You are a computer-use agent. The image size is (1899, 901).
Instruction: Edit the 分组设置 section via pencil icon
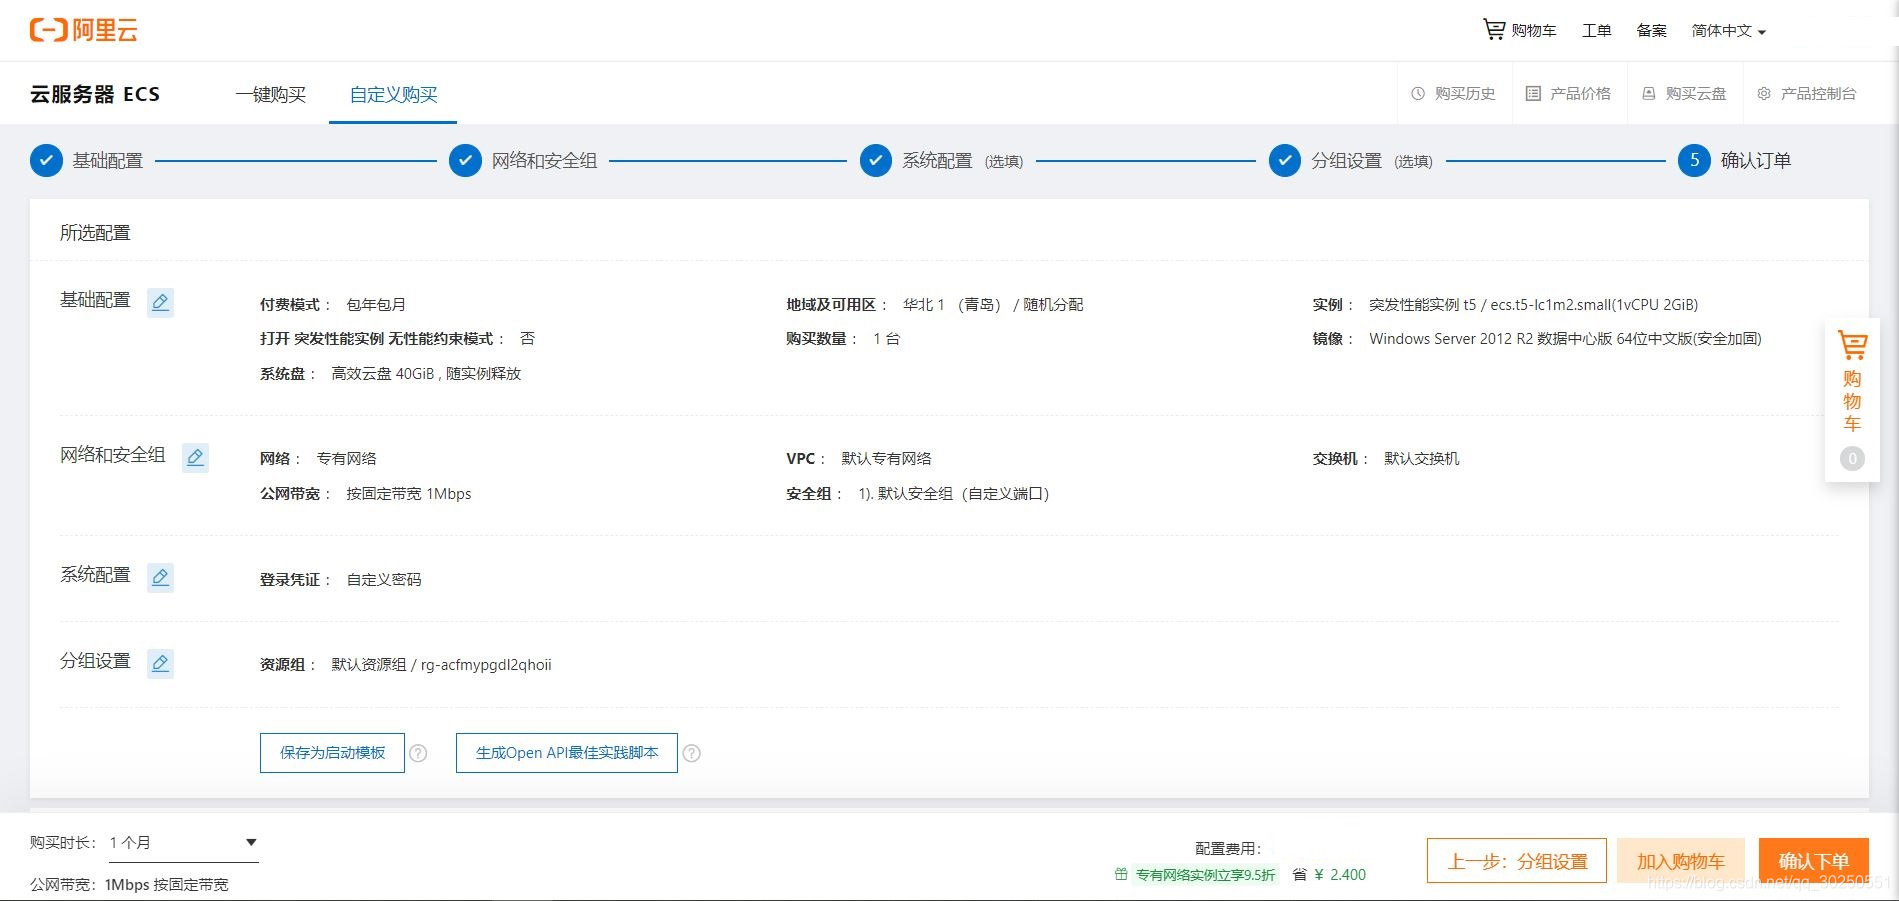pyautogui.click(x=160, y=663)
